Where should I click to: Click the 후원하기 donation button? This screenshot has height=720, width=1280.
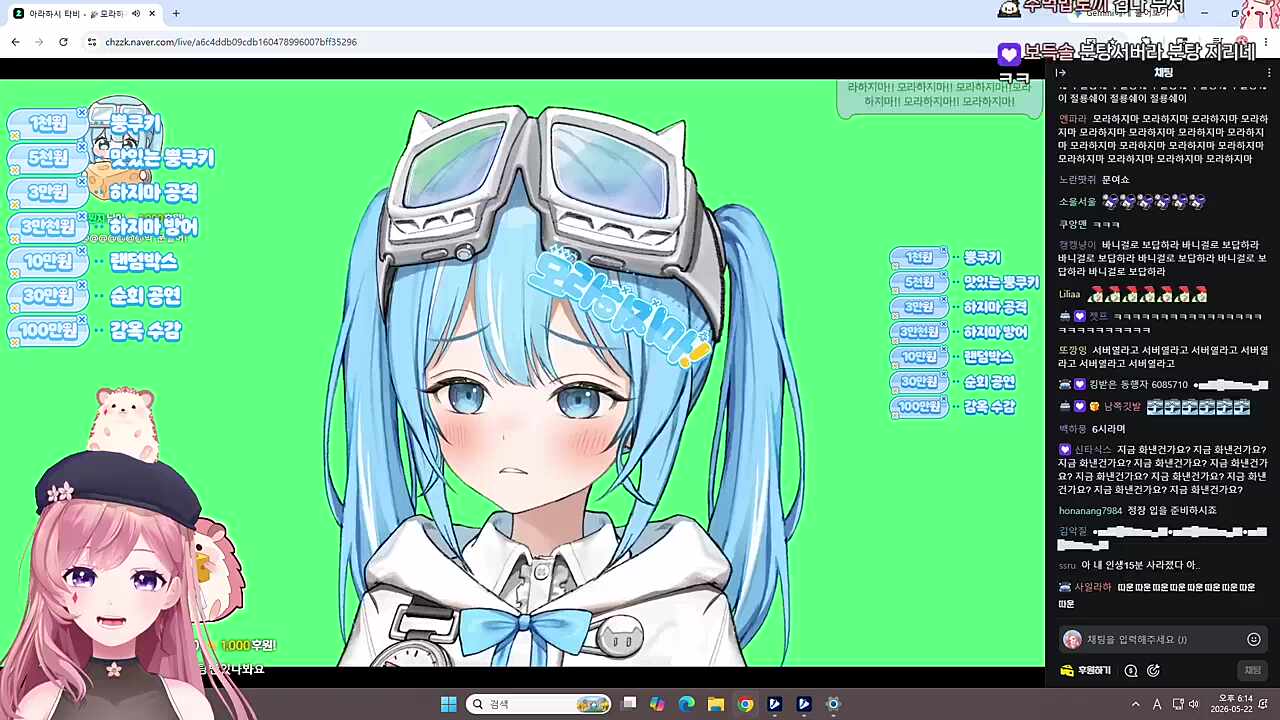click(1086, 670)
